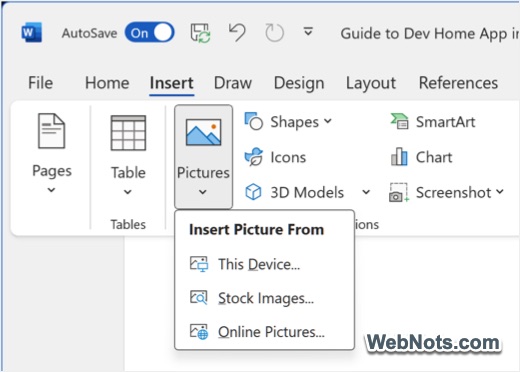Image resolution: width=520 pixels, height=372 pixels.
Task: Click the Screenshot camera icon
Action: pyautogui.click(x=399, y=192)
